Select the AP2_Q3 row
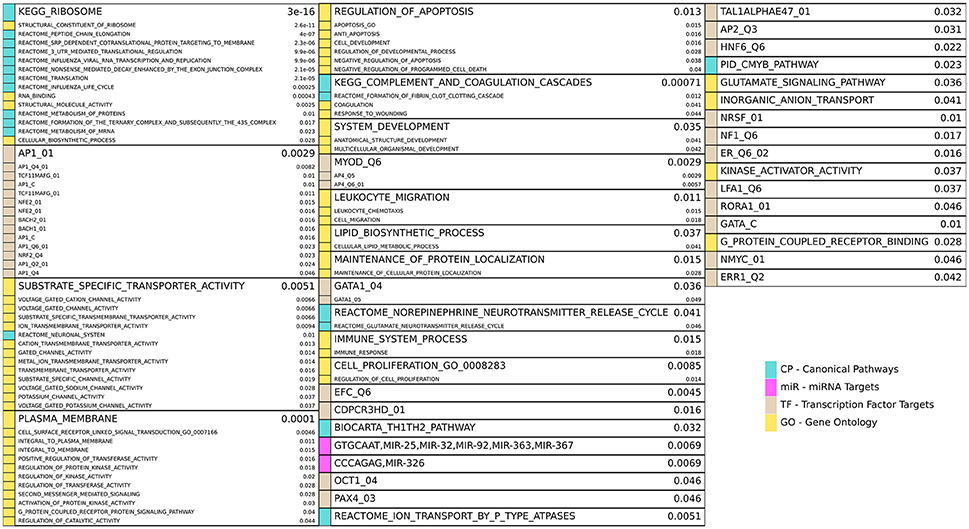The image size is (969, 529). [836, 30]
